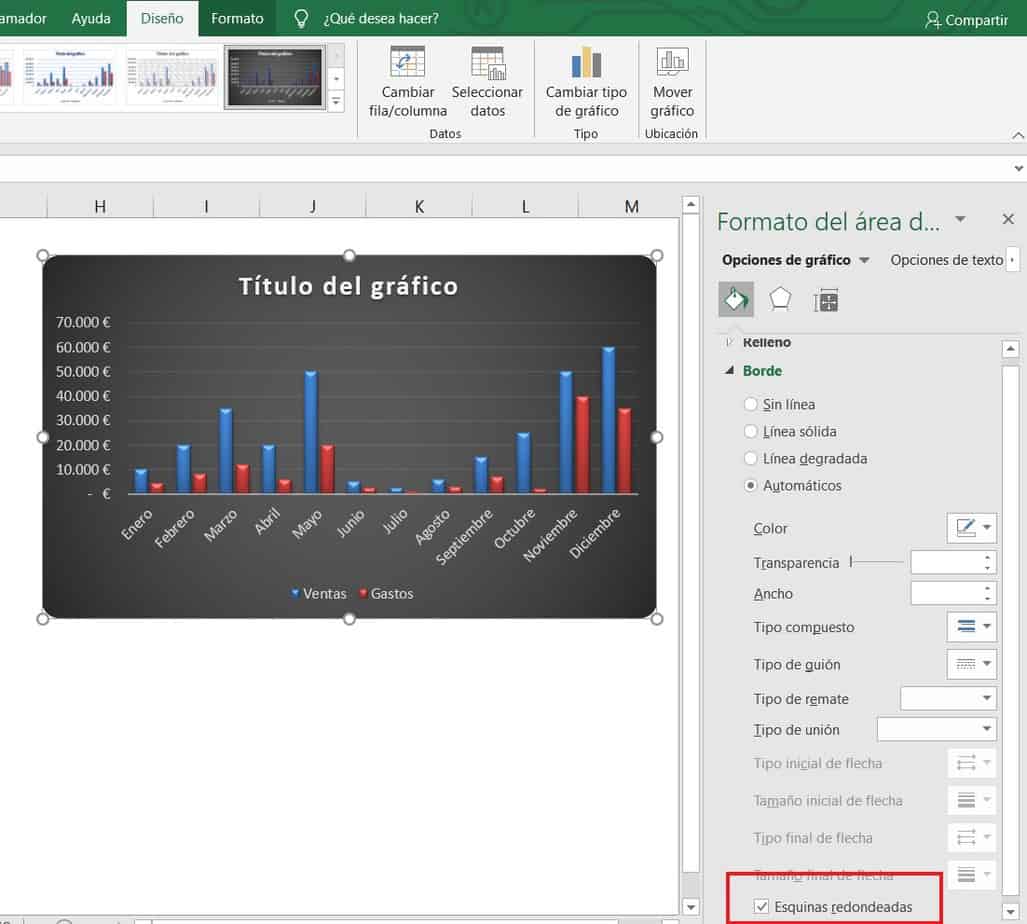Open the Opciones de gráfico dropdown arrow
1027x924 pixels.
pos(864,261)
